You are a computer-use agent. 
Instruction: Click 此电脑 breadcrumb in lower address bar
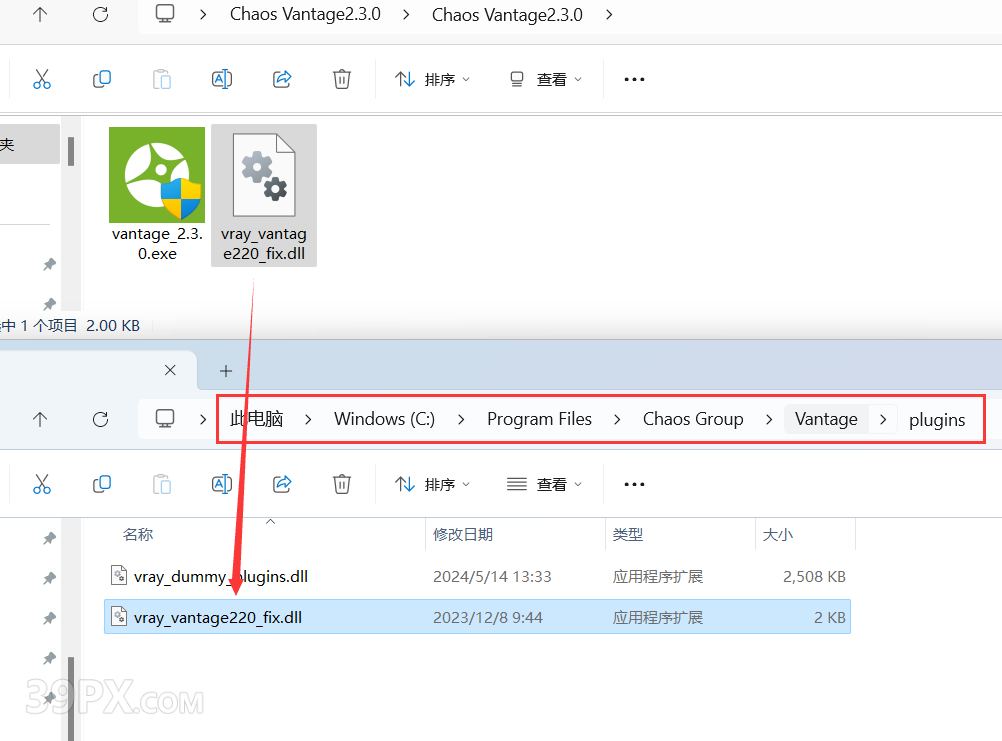coord(256,419)
